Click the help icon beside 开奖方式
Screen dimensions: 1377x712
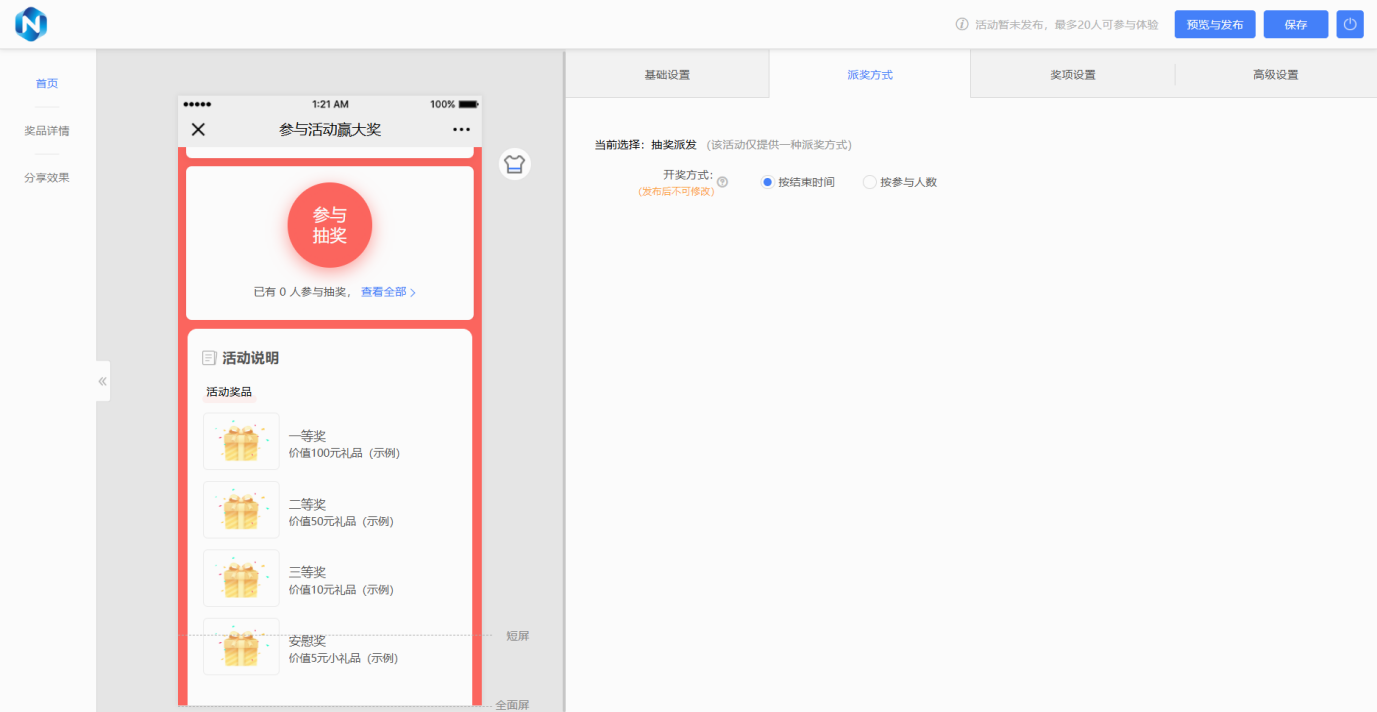pos(722,182)
